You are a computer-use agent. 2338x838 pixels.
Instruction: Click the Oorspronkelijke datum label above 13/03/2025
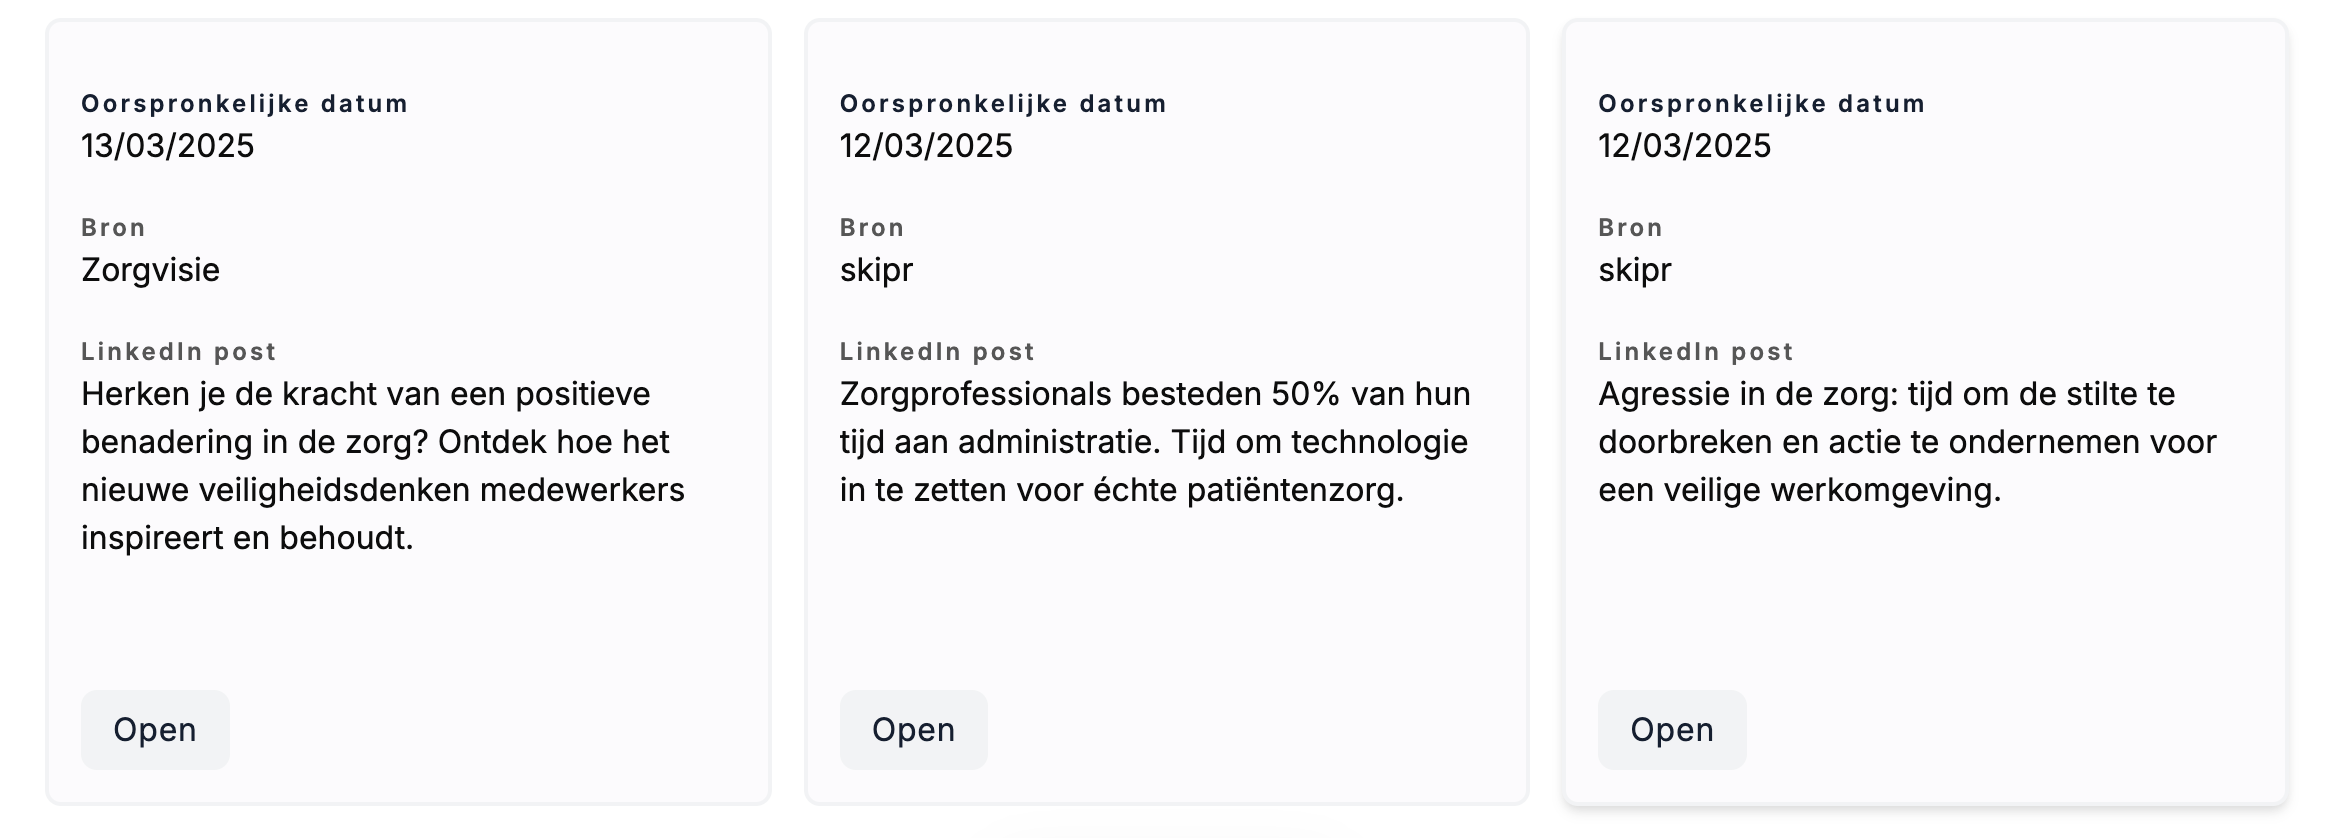click(x=245, y=104)
